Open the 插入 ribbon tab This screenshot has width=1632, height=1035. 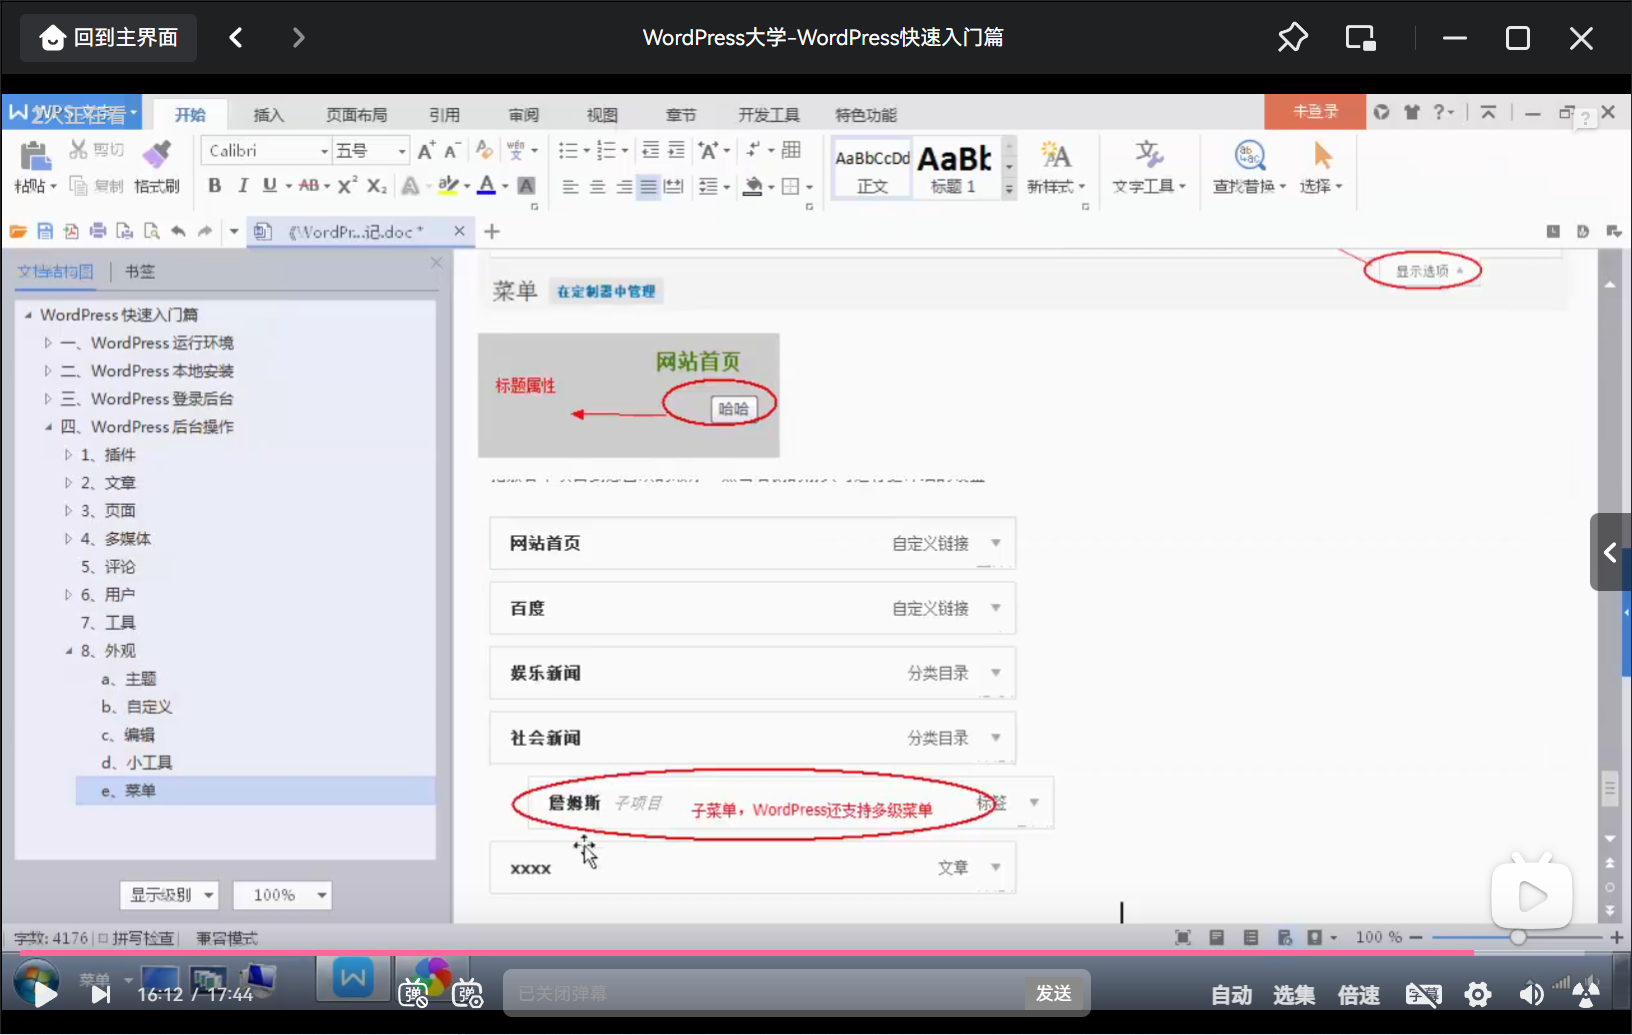(268, 115)
